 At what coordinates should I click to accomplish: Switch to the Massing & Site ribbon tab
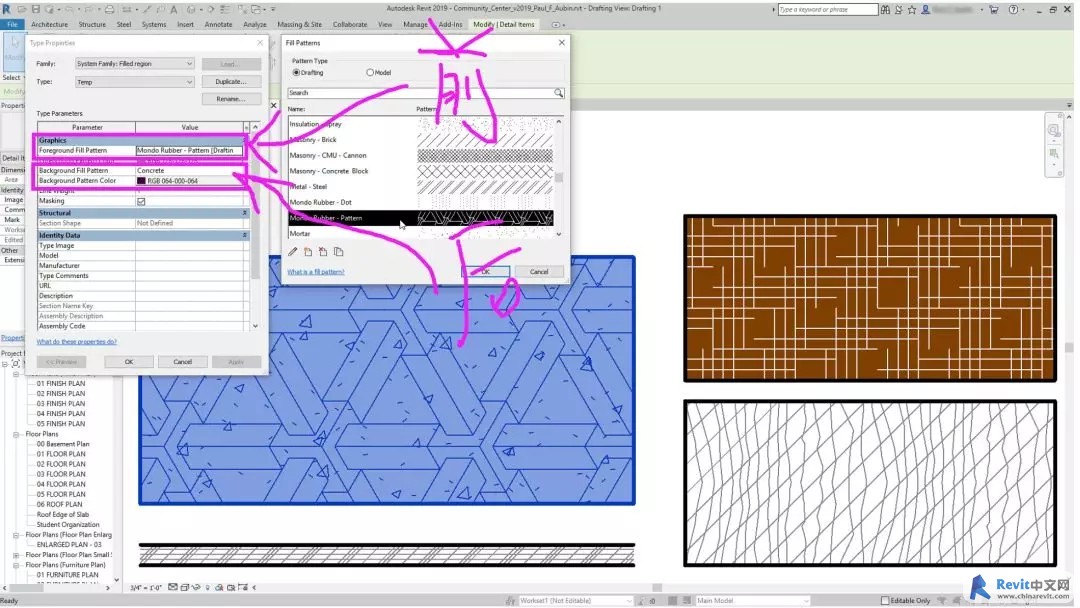tap(300, 24)
